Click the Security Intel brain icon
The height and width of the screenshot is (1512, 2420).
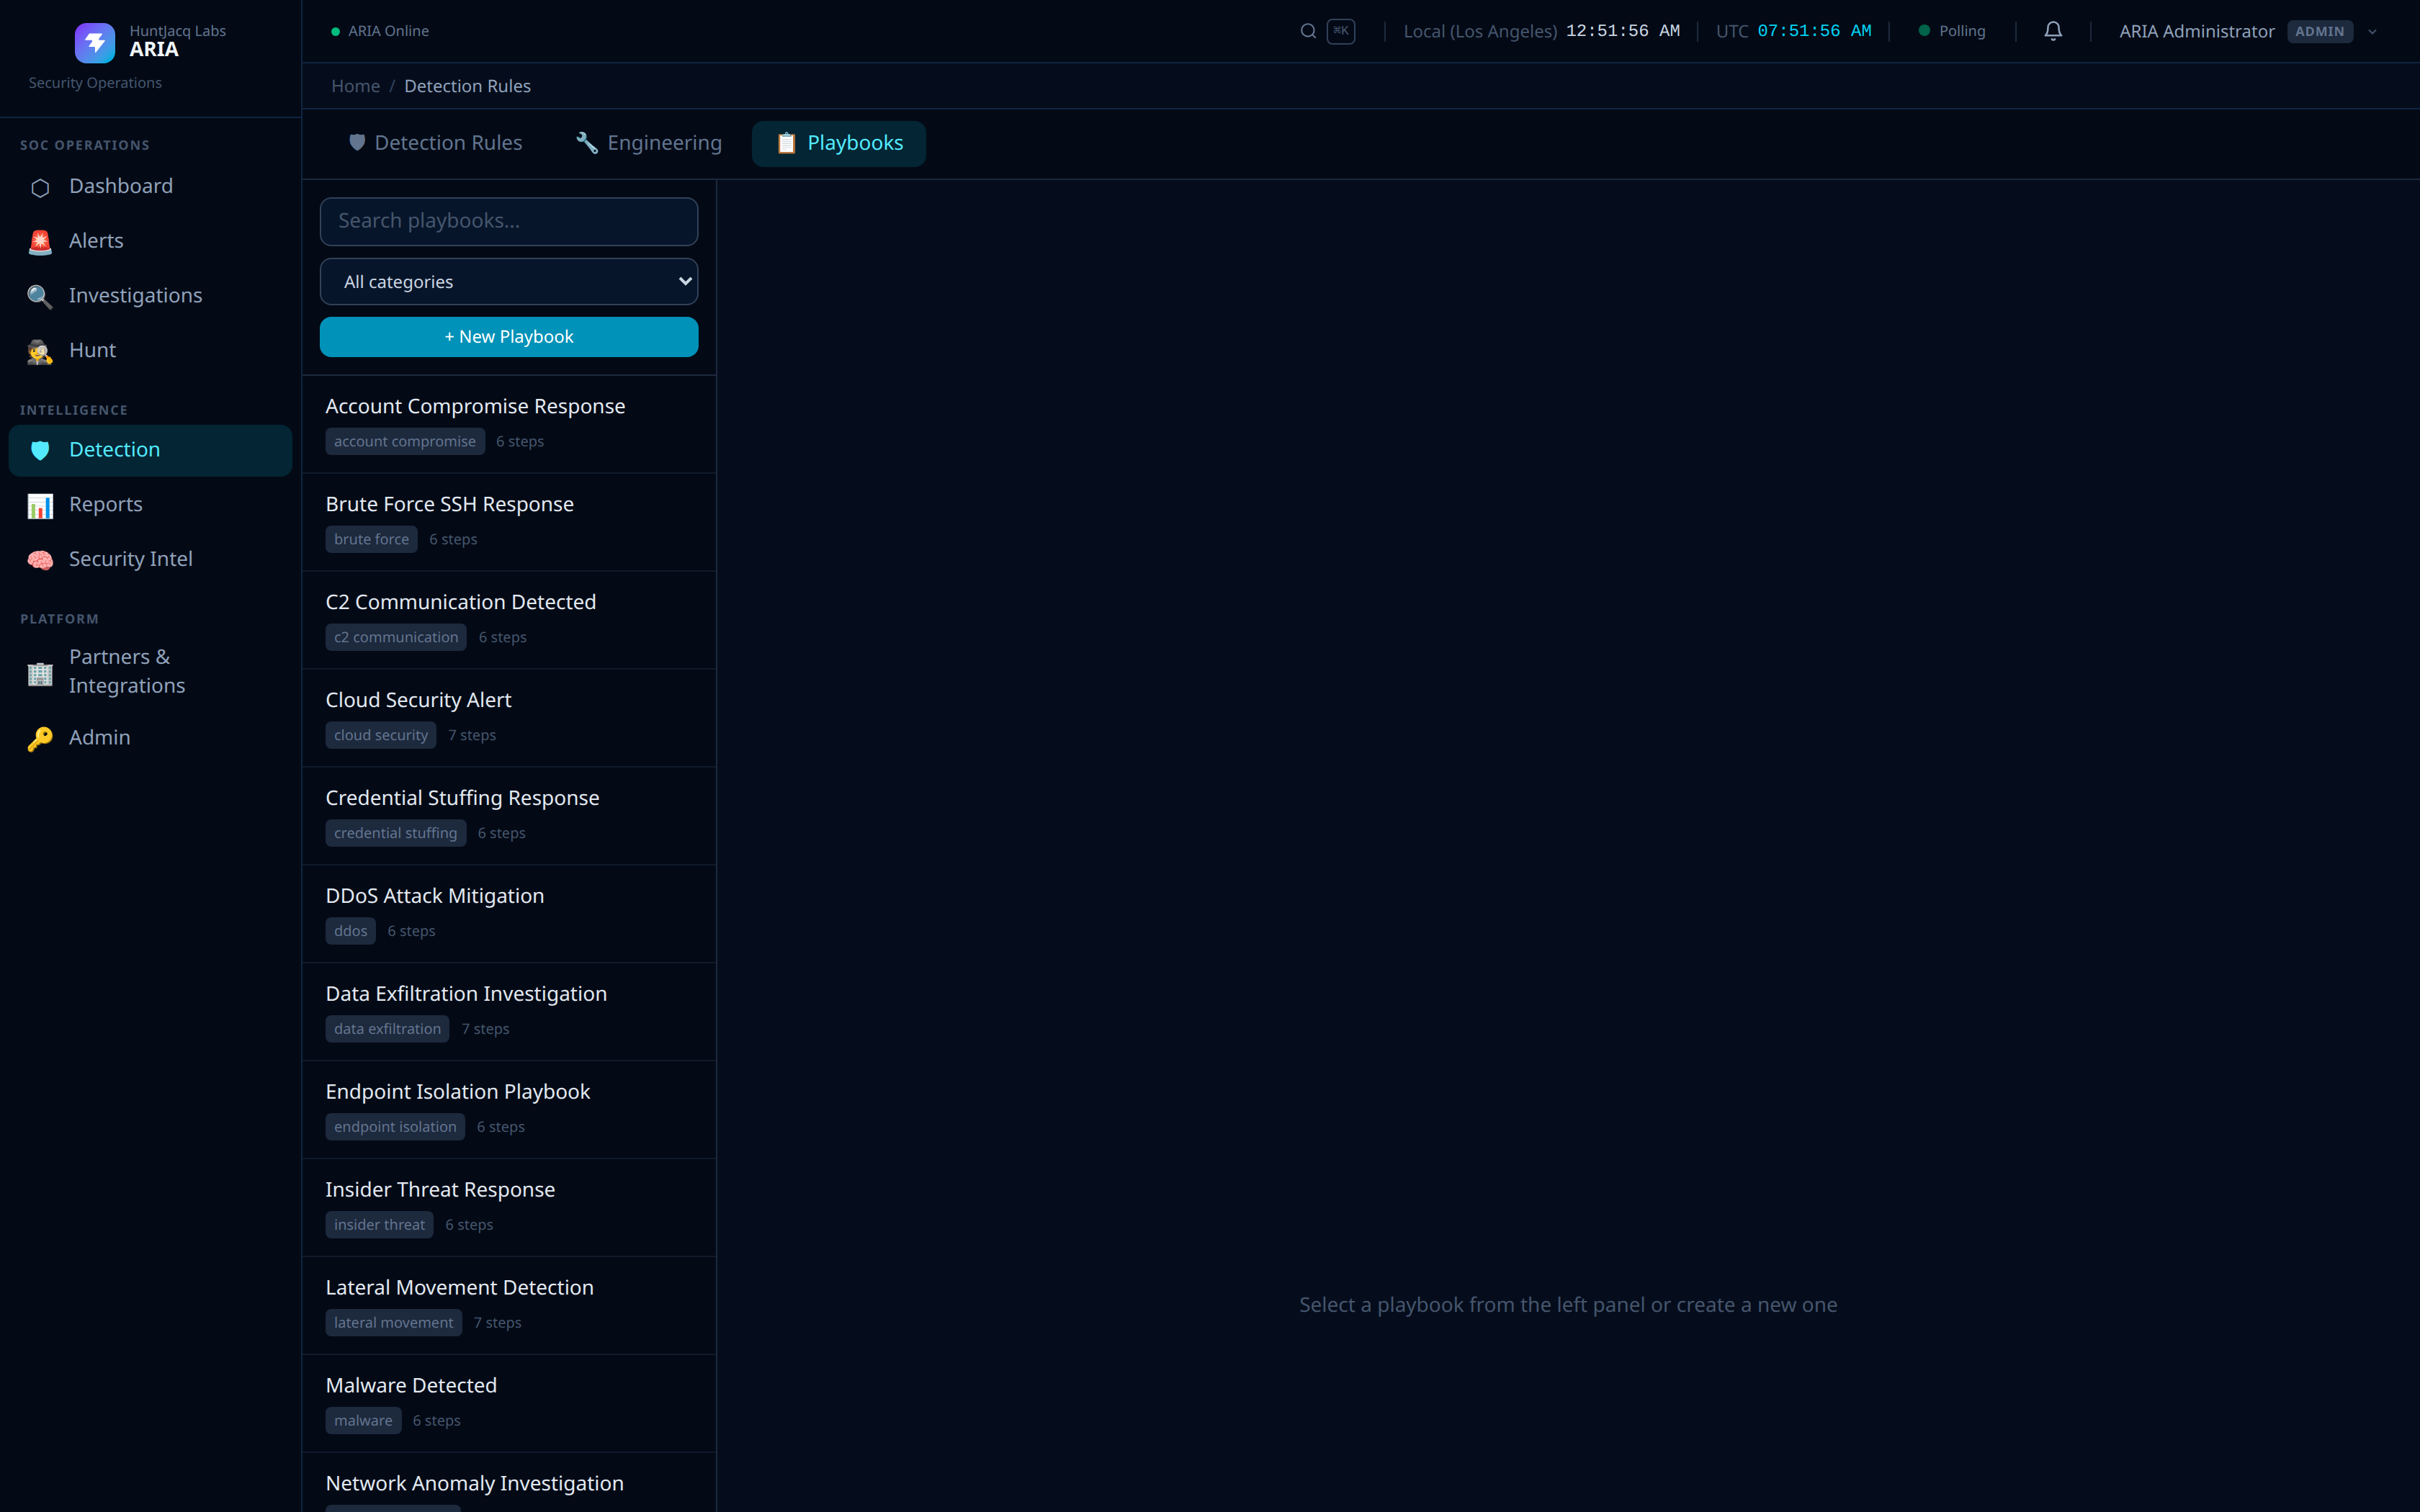pyautogui.click(x=40, y=560)
